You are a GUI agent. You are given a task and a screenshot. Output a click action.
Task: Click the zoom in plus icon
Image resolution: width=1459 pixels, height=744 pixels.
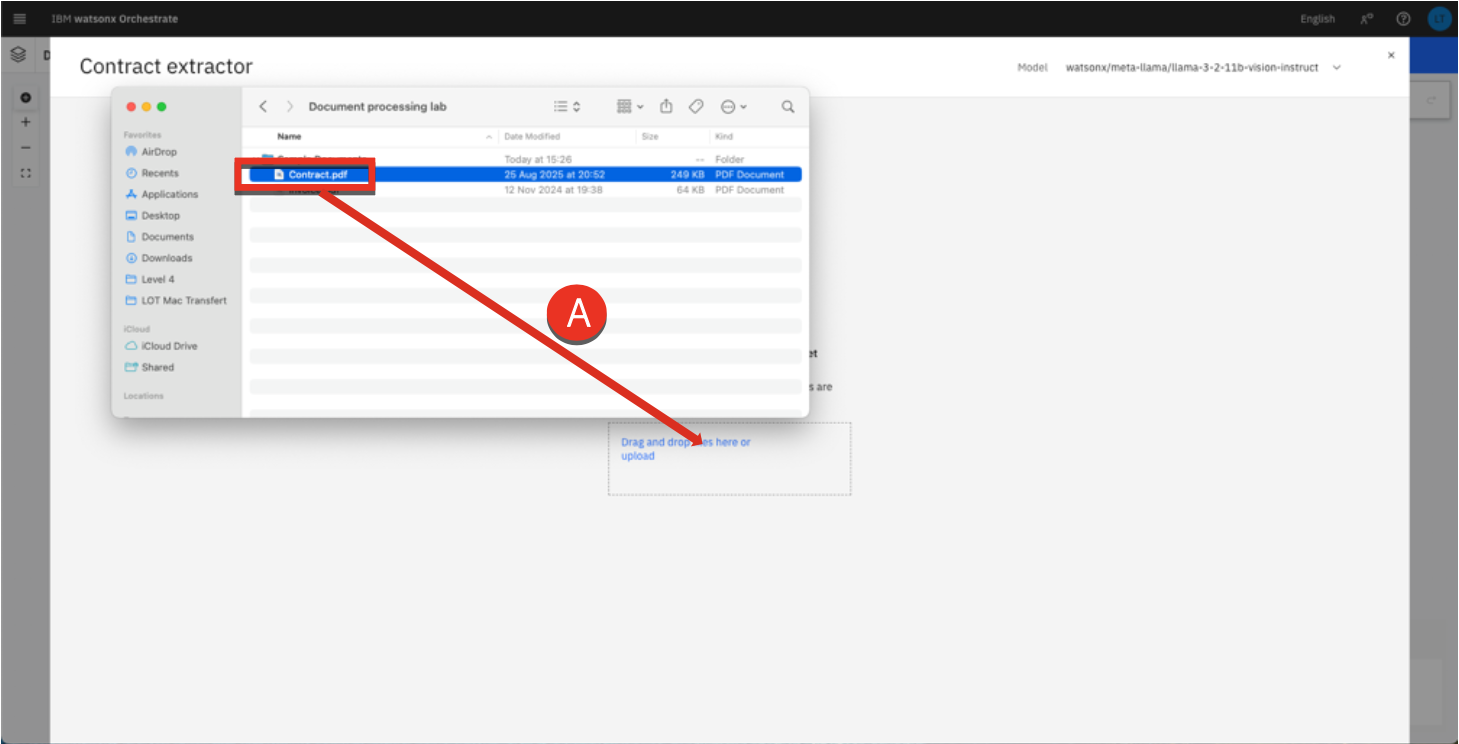[26, 122]
